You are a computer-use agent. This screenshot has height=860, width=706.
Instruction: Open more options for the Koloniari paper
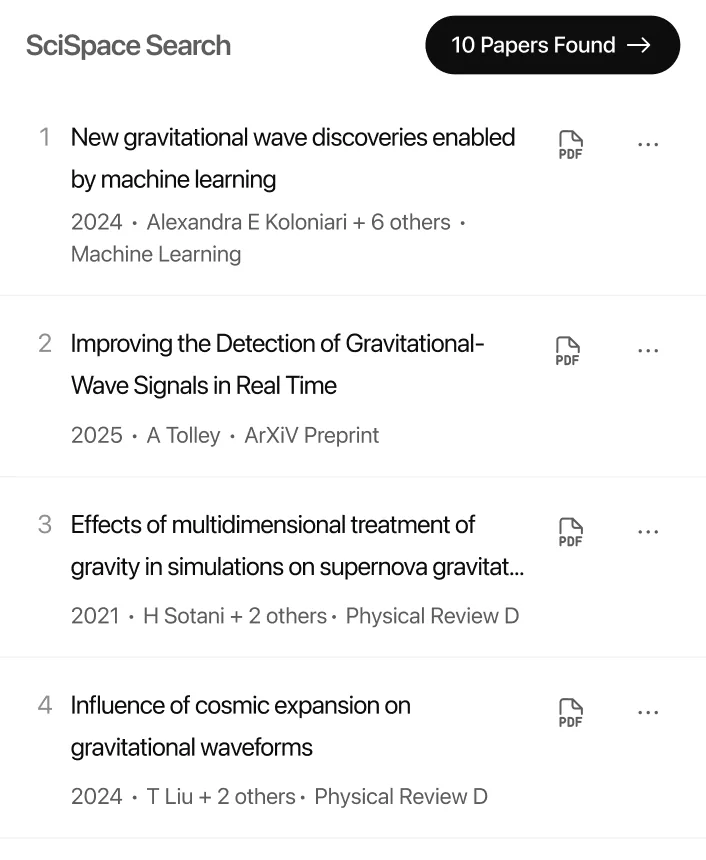(648, 142)
